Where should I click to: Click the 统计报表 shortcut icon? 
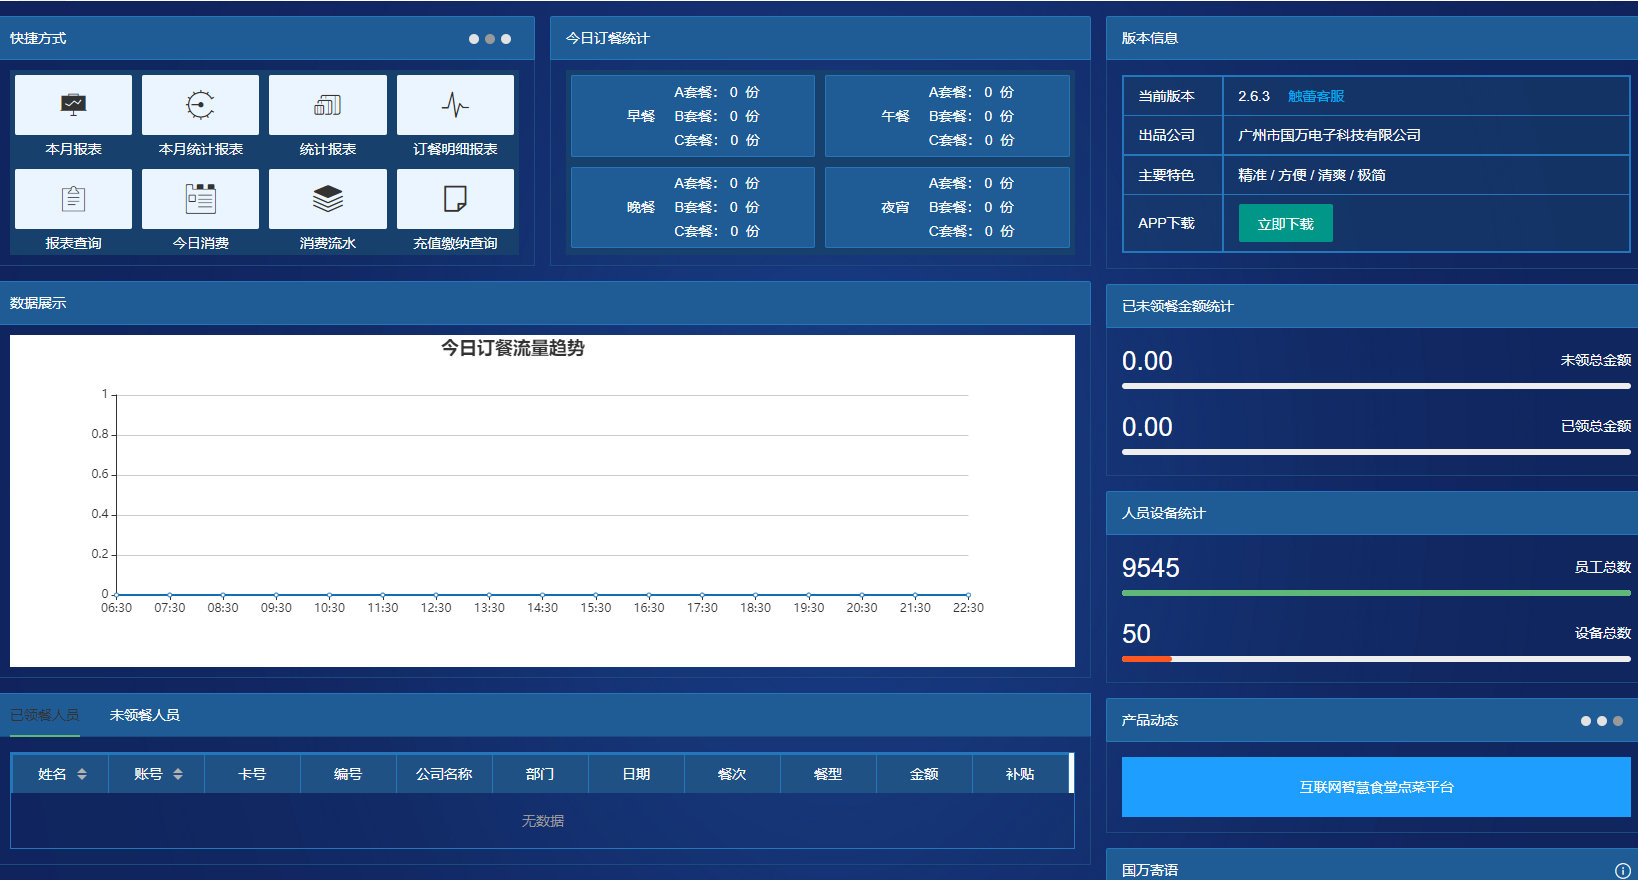tap(328, 105)
